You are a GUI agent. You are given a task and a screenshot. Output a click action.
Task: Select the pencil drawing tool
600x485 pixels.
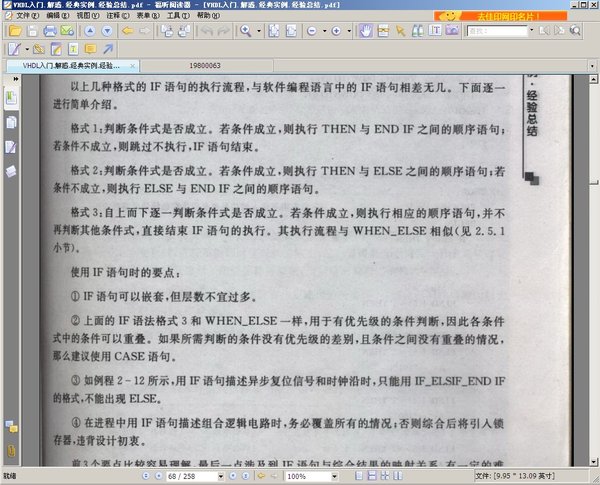click(x=15, y=49)
